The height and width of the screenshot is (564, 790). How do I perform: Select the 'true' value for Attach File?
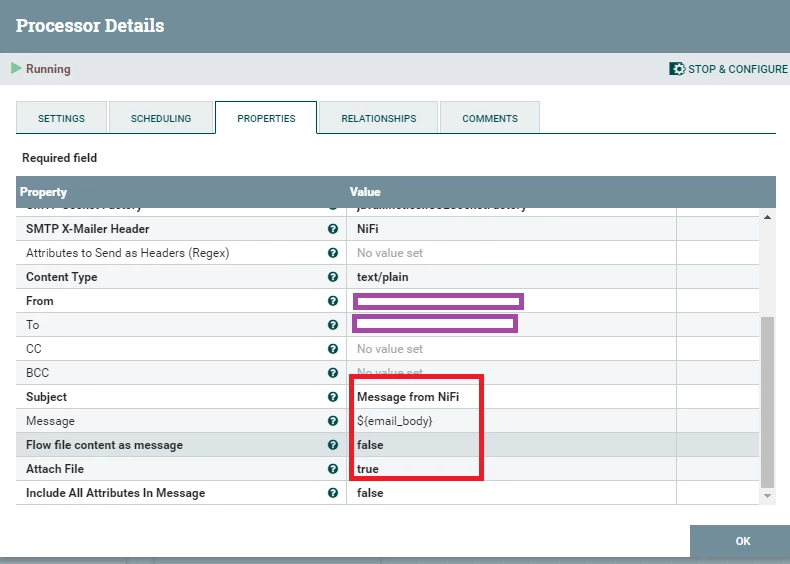[367, 469]
